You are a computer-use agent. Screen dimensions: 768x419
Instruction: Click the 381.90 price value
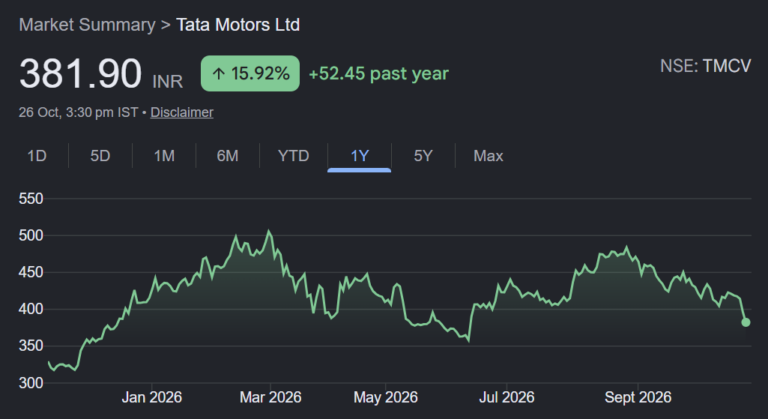pyautogui.click(x=80, y=74)
